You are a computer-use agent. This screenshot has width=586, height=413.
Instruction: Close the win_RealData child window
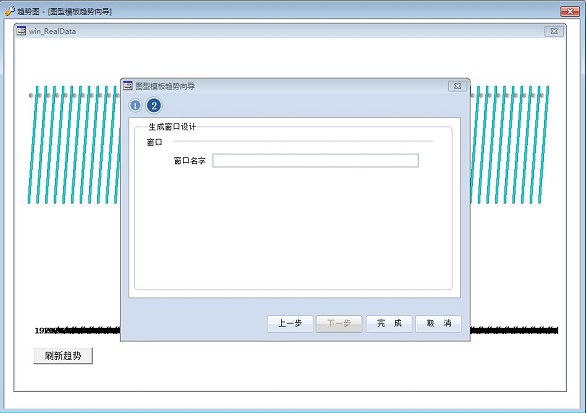click(554, 31)
